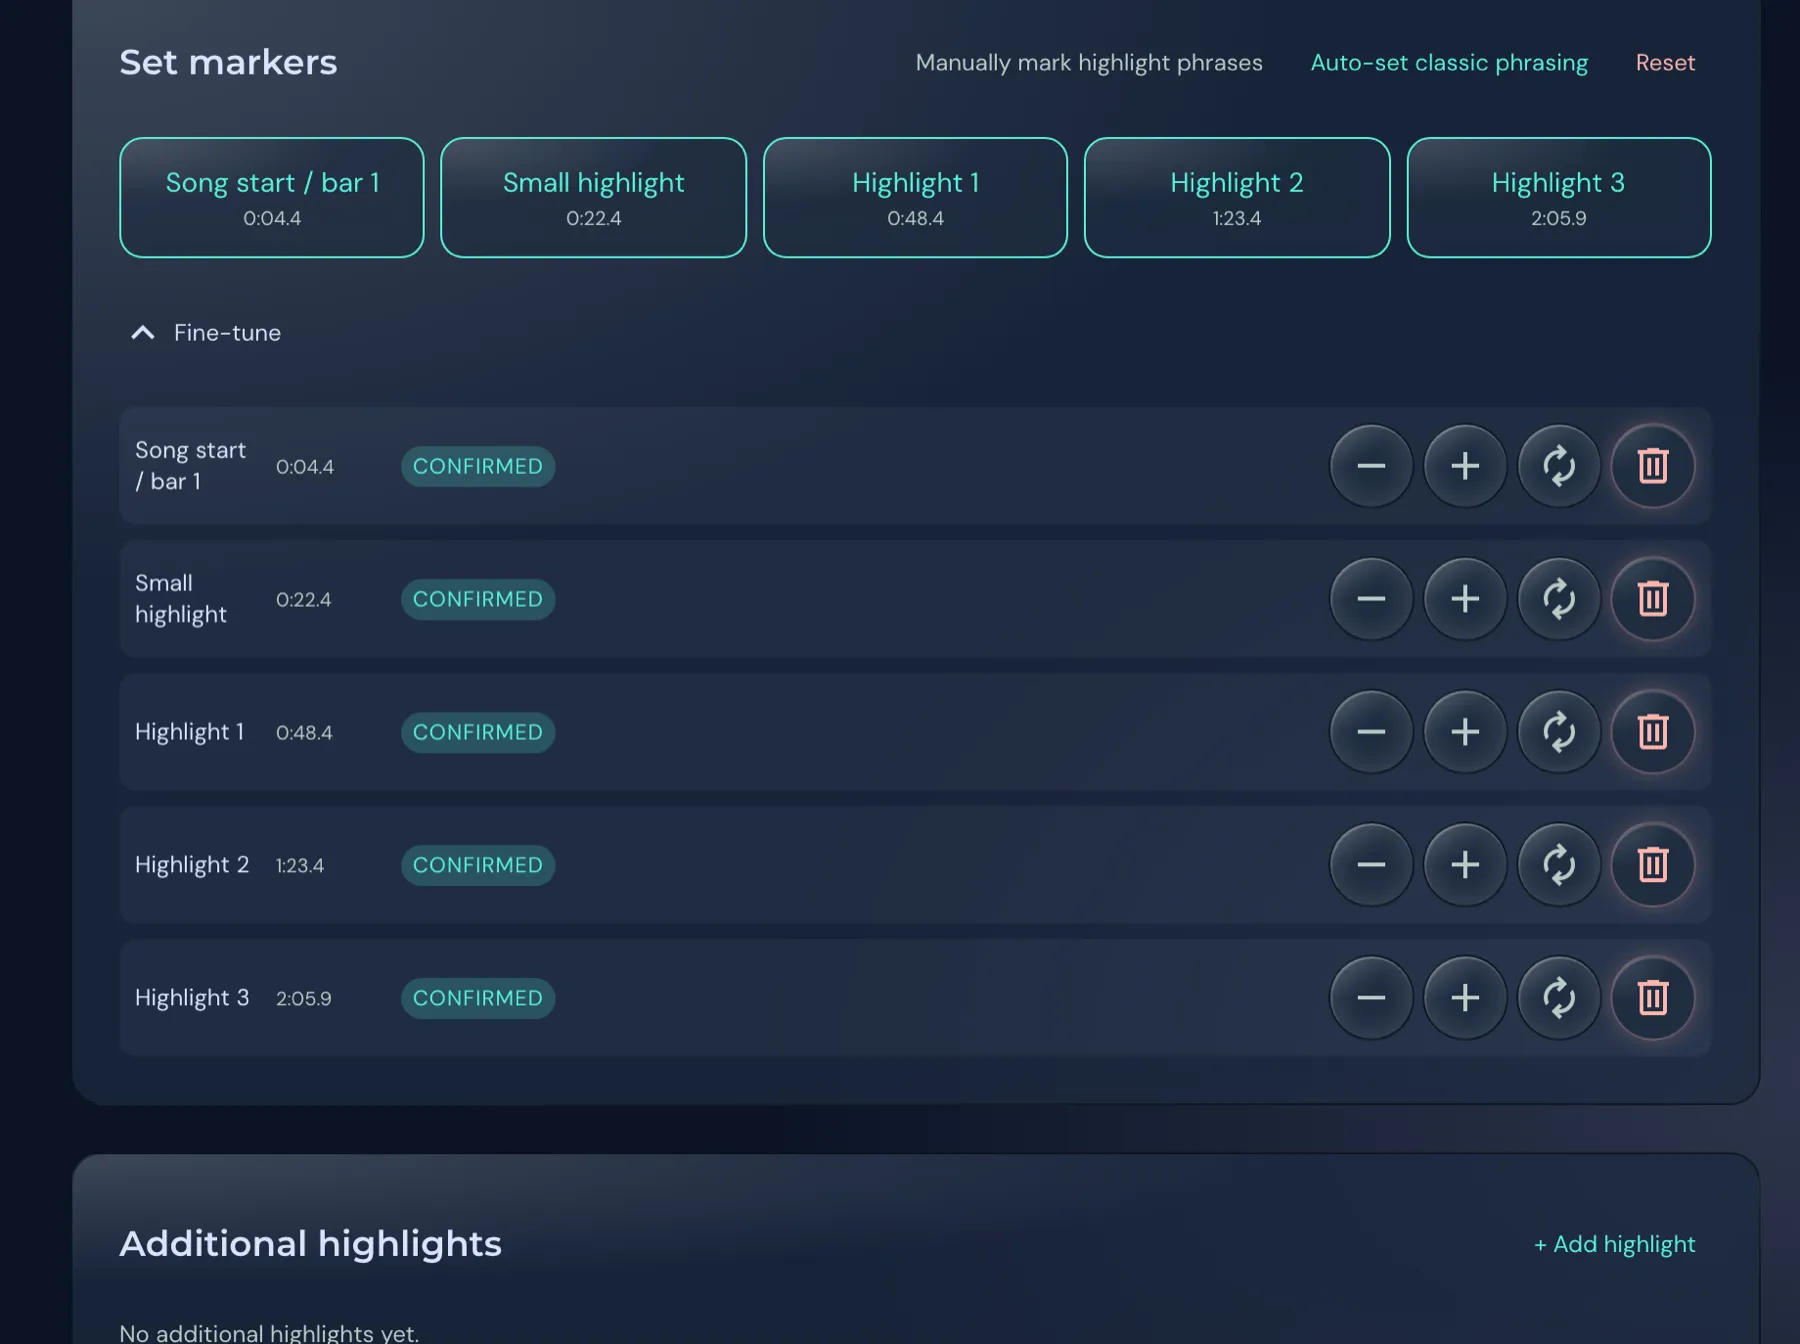Click the plus button for Highlight 1
1800x1344 pixels.
tap(1465, 732)
